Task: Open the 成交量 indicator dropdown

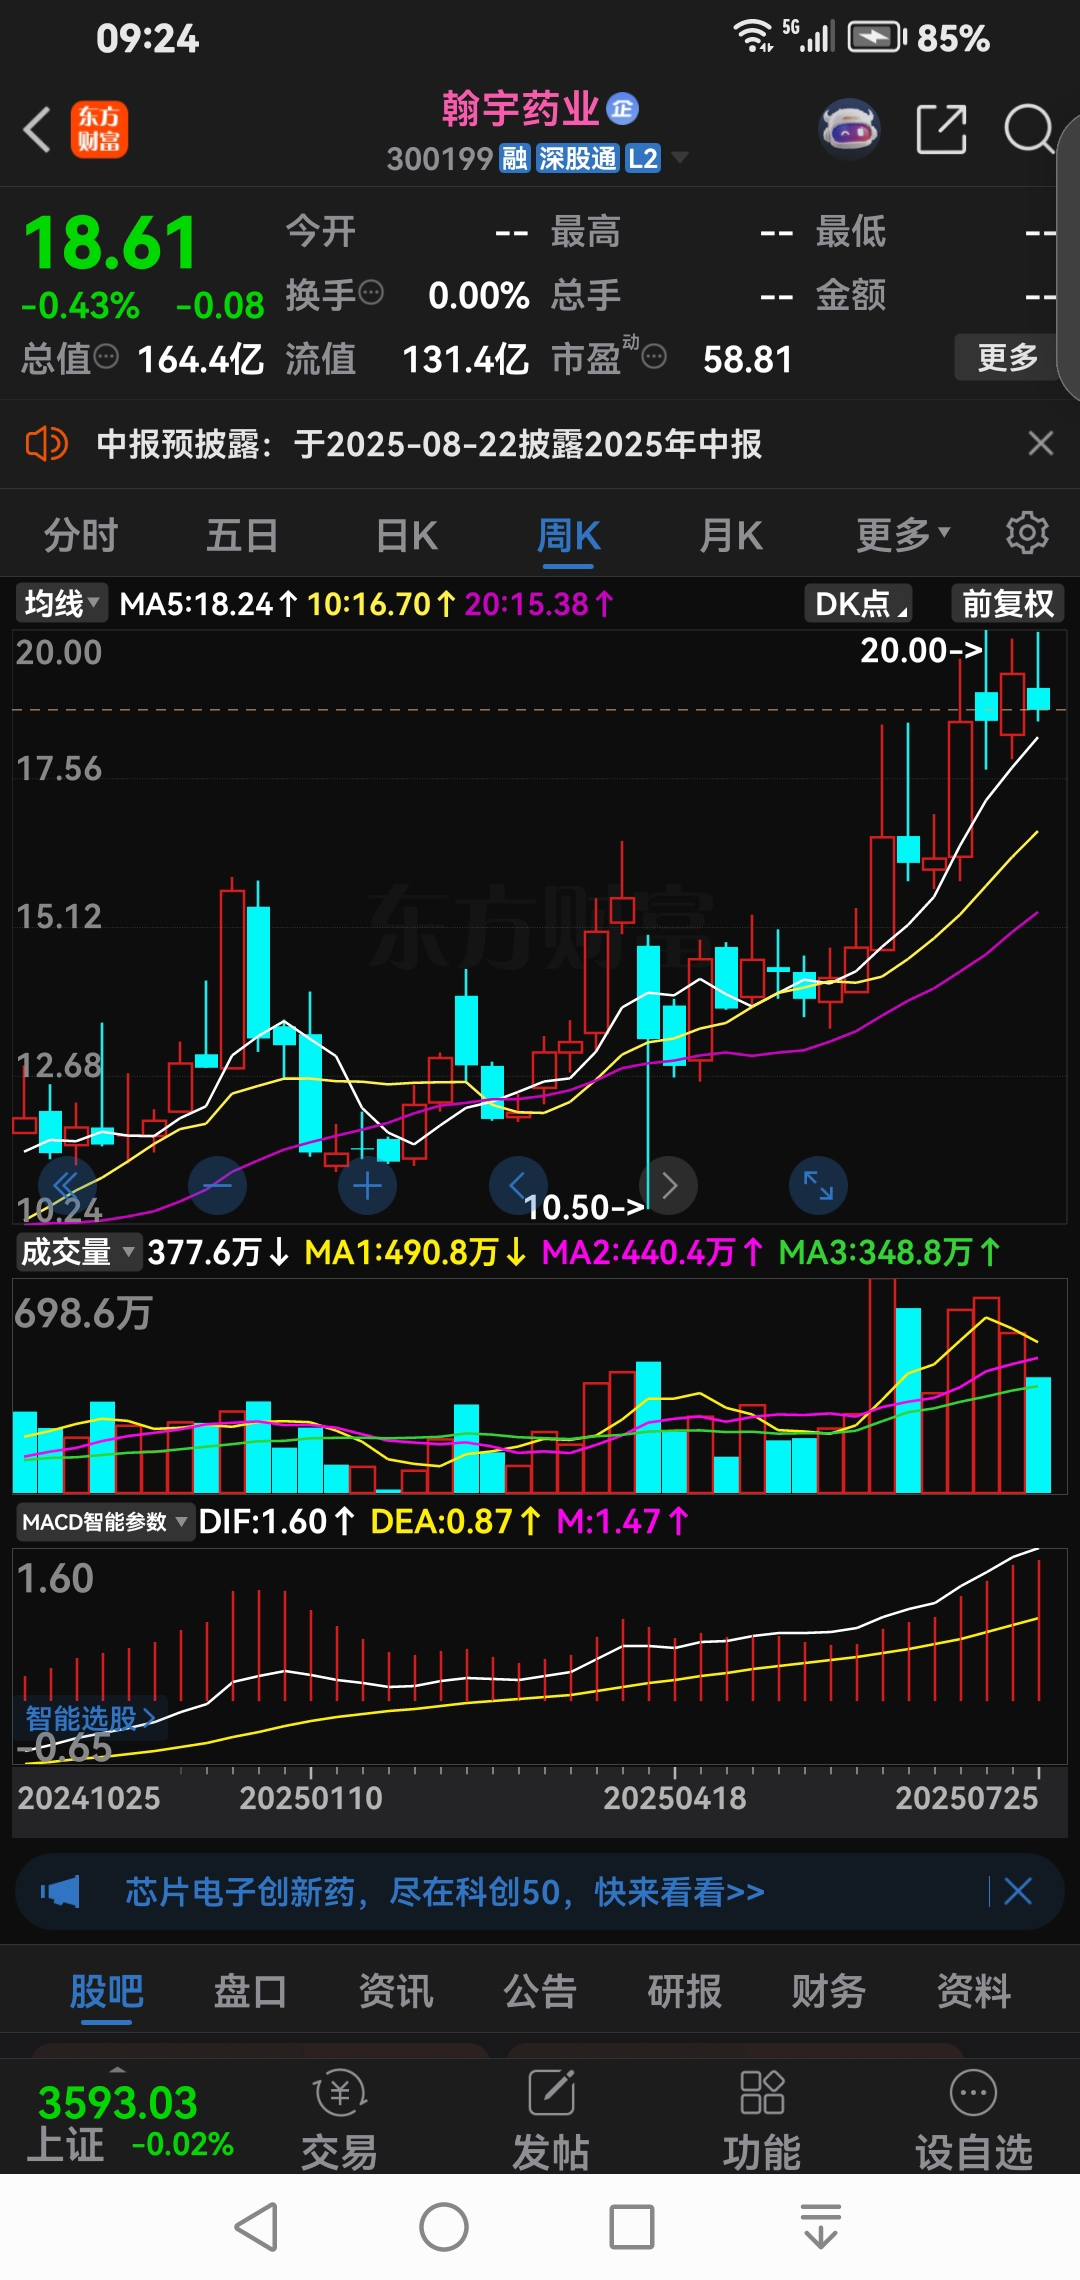Action: [78, 1251]
